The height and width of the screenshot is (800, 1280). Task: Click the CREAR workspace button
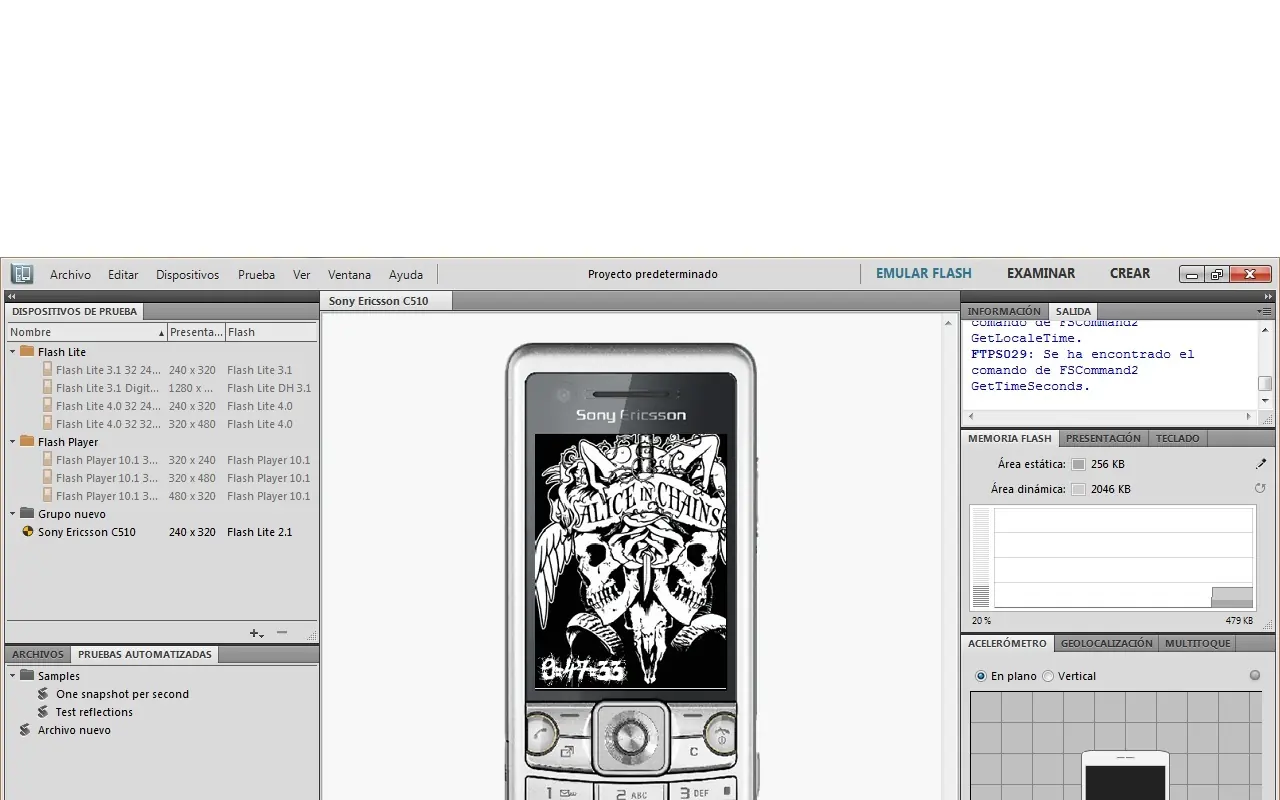(1130, 273)
